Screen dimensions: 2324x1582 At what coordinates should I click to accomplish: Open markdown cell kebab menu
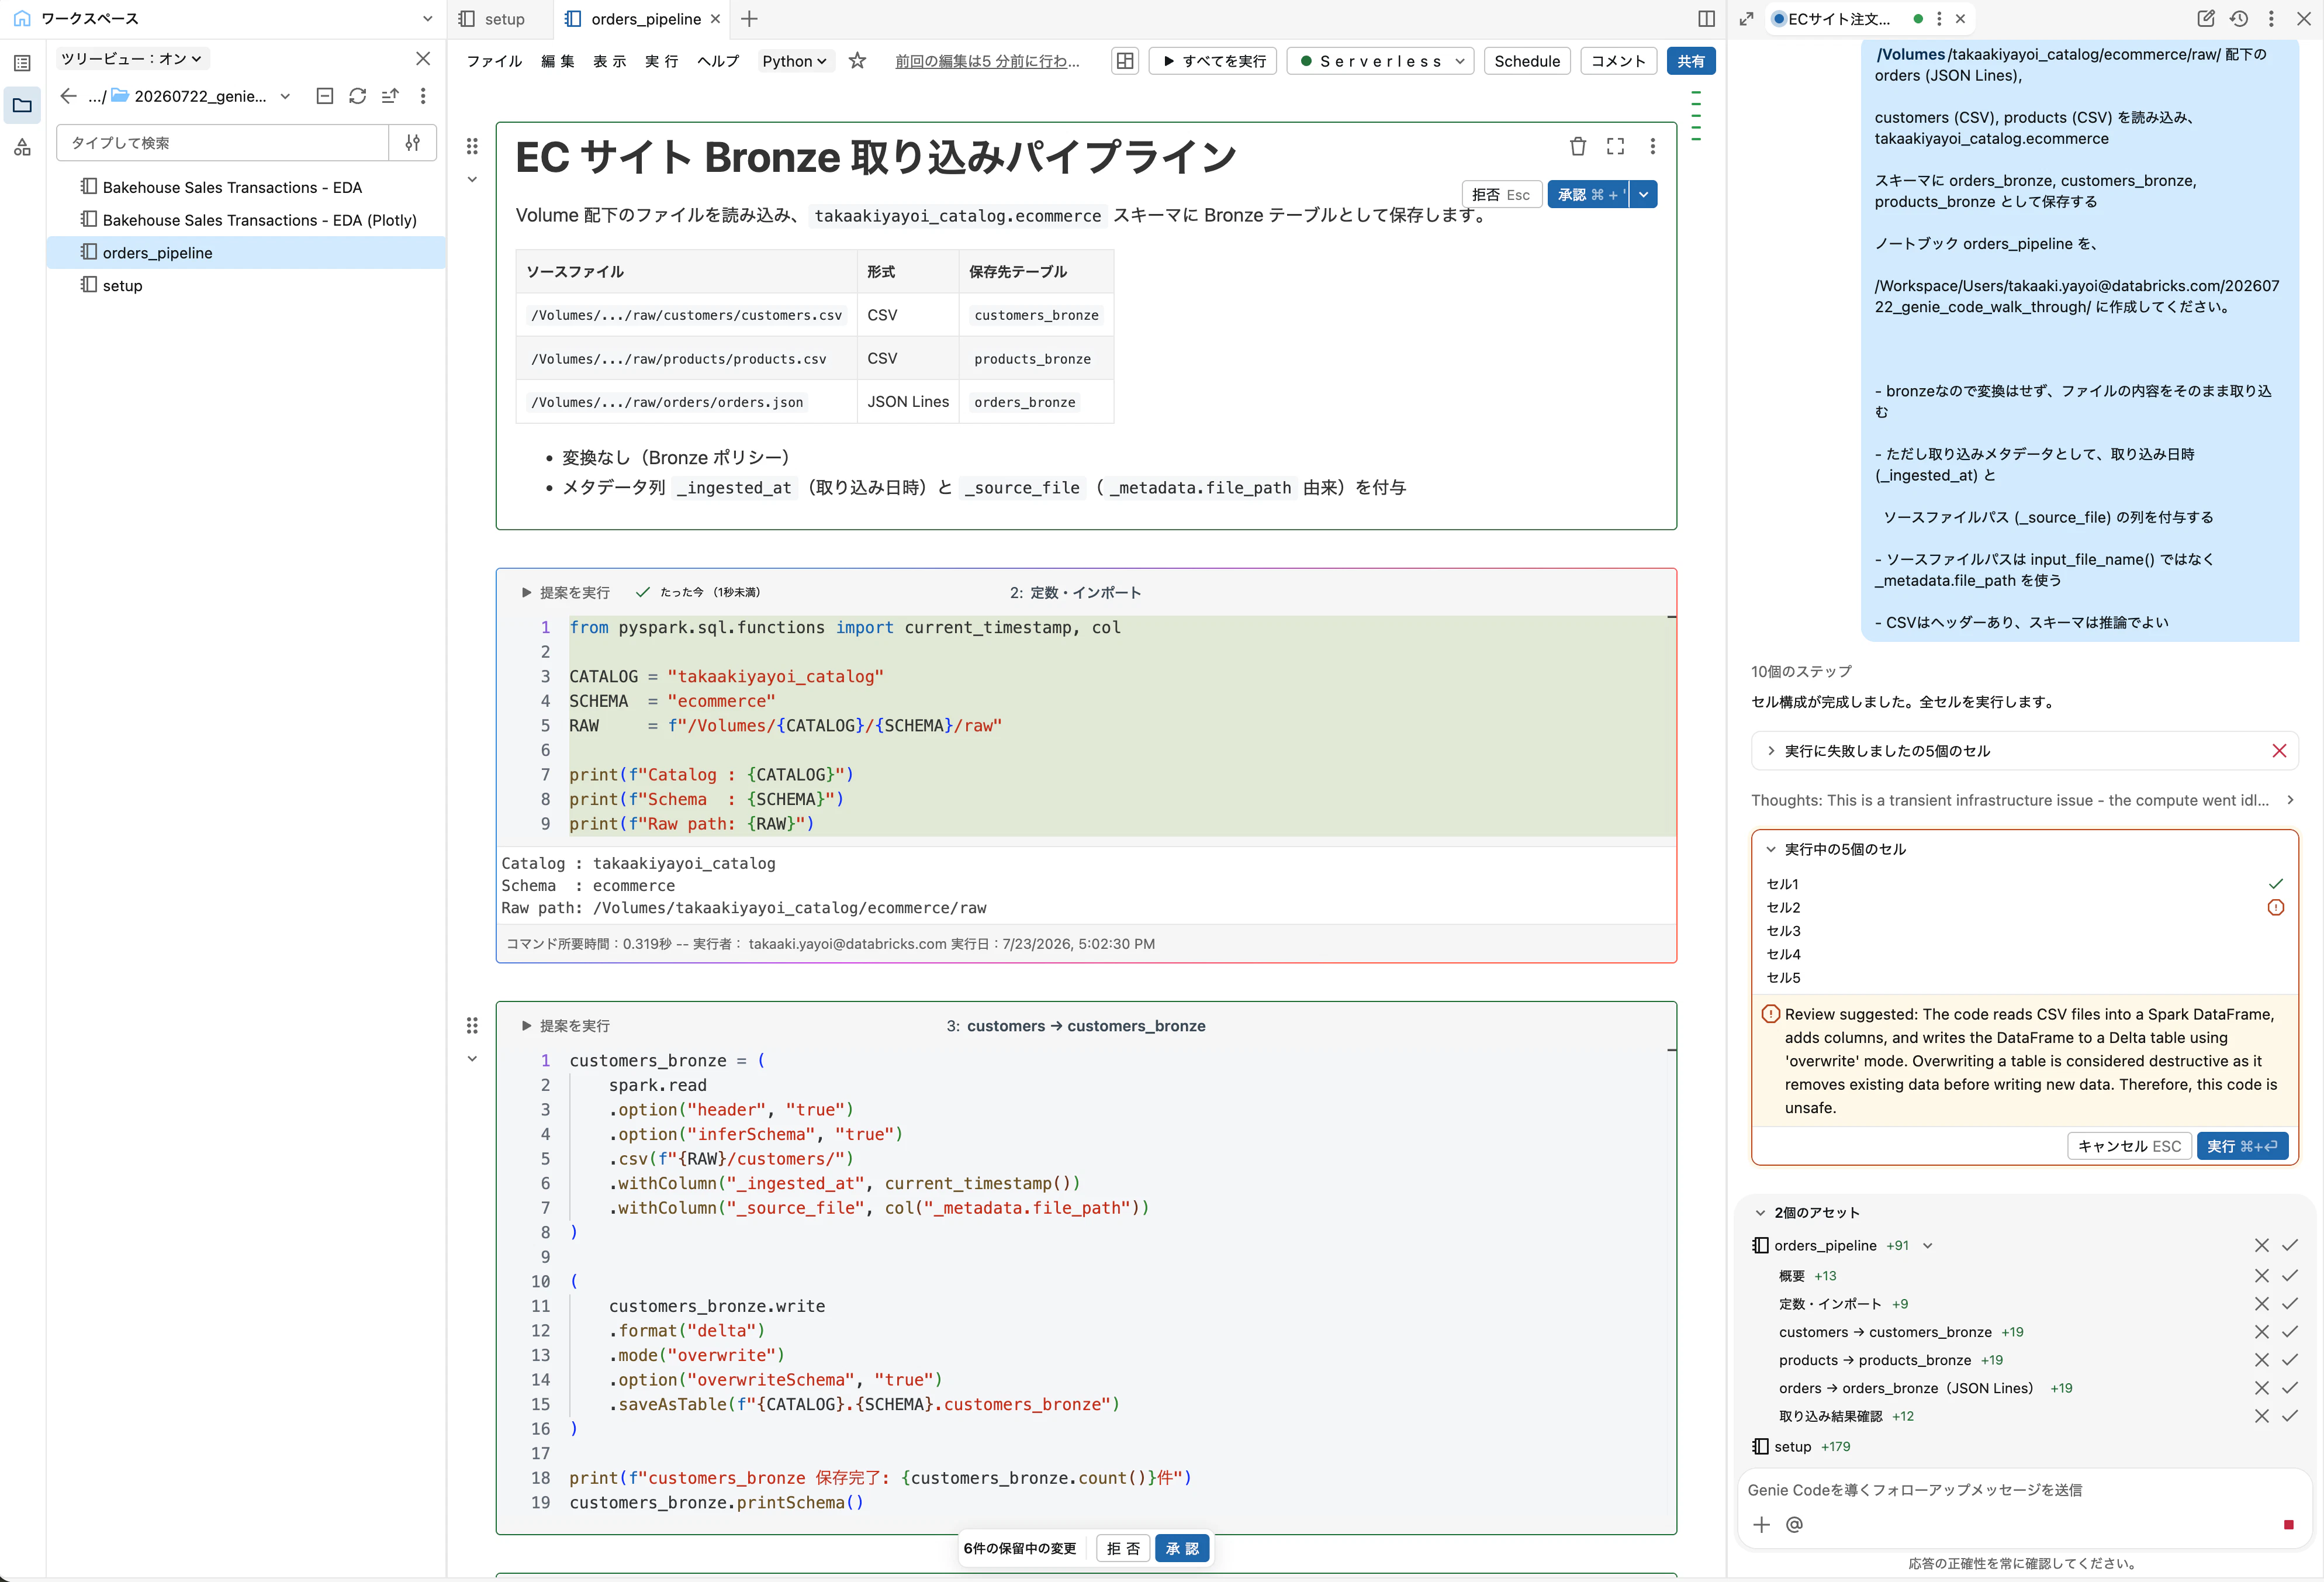[x=1652, y=146]
